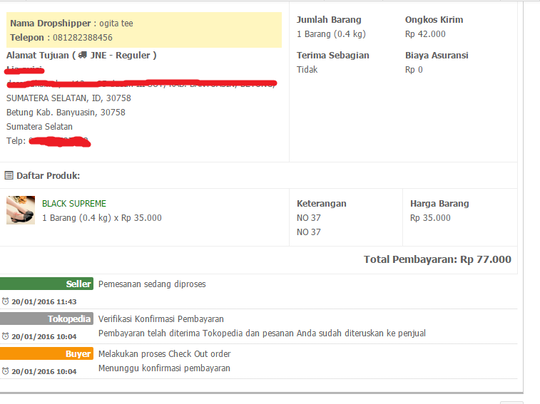Viewport: 540px width, 404px height.
Task: Click the JNE delivery truck icon
Action: point(83,55)
